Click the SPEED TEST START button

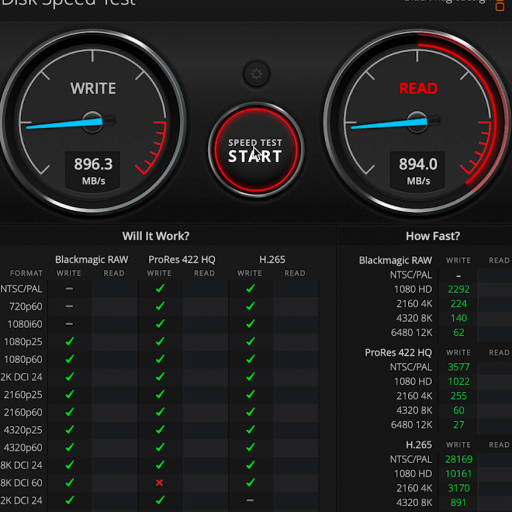256,150
